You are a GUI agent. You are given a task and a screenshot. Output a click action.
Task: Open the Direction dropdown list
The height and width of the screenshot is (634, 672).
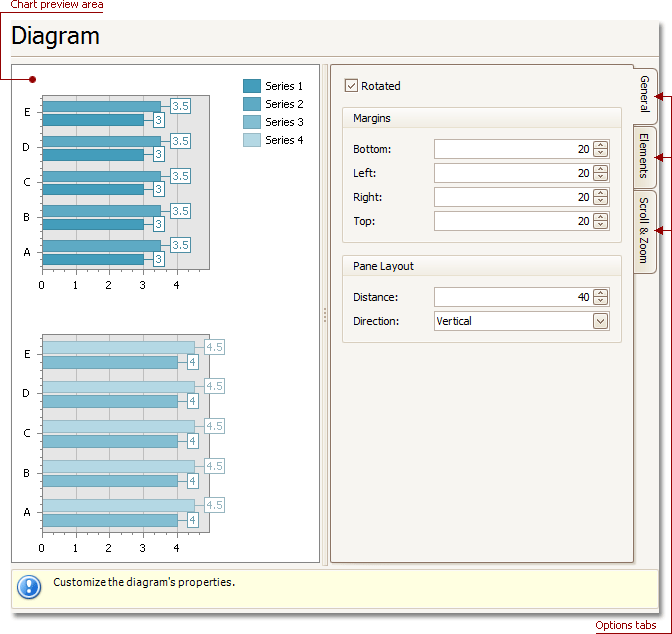(x=600, y=321)
